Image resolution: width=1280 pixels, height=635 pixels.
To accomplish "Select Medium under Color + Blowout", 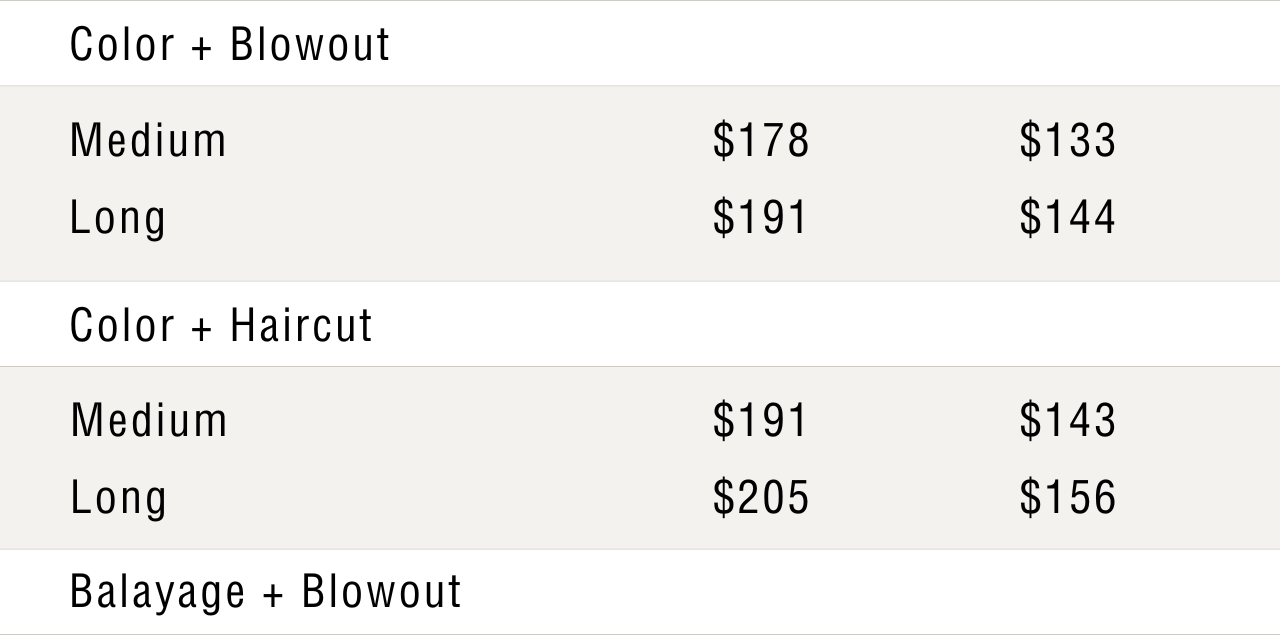I will (148, 140).
